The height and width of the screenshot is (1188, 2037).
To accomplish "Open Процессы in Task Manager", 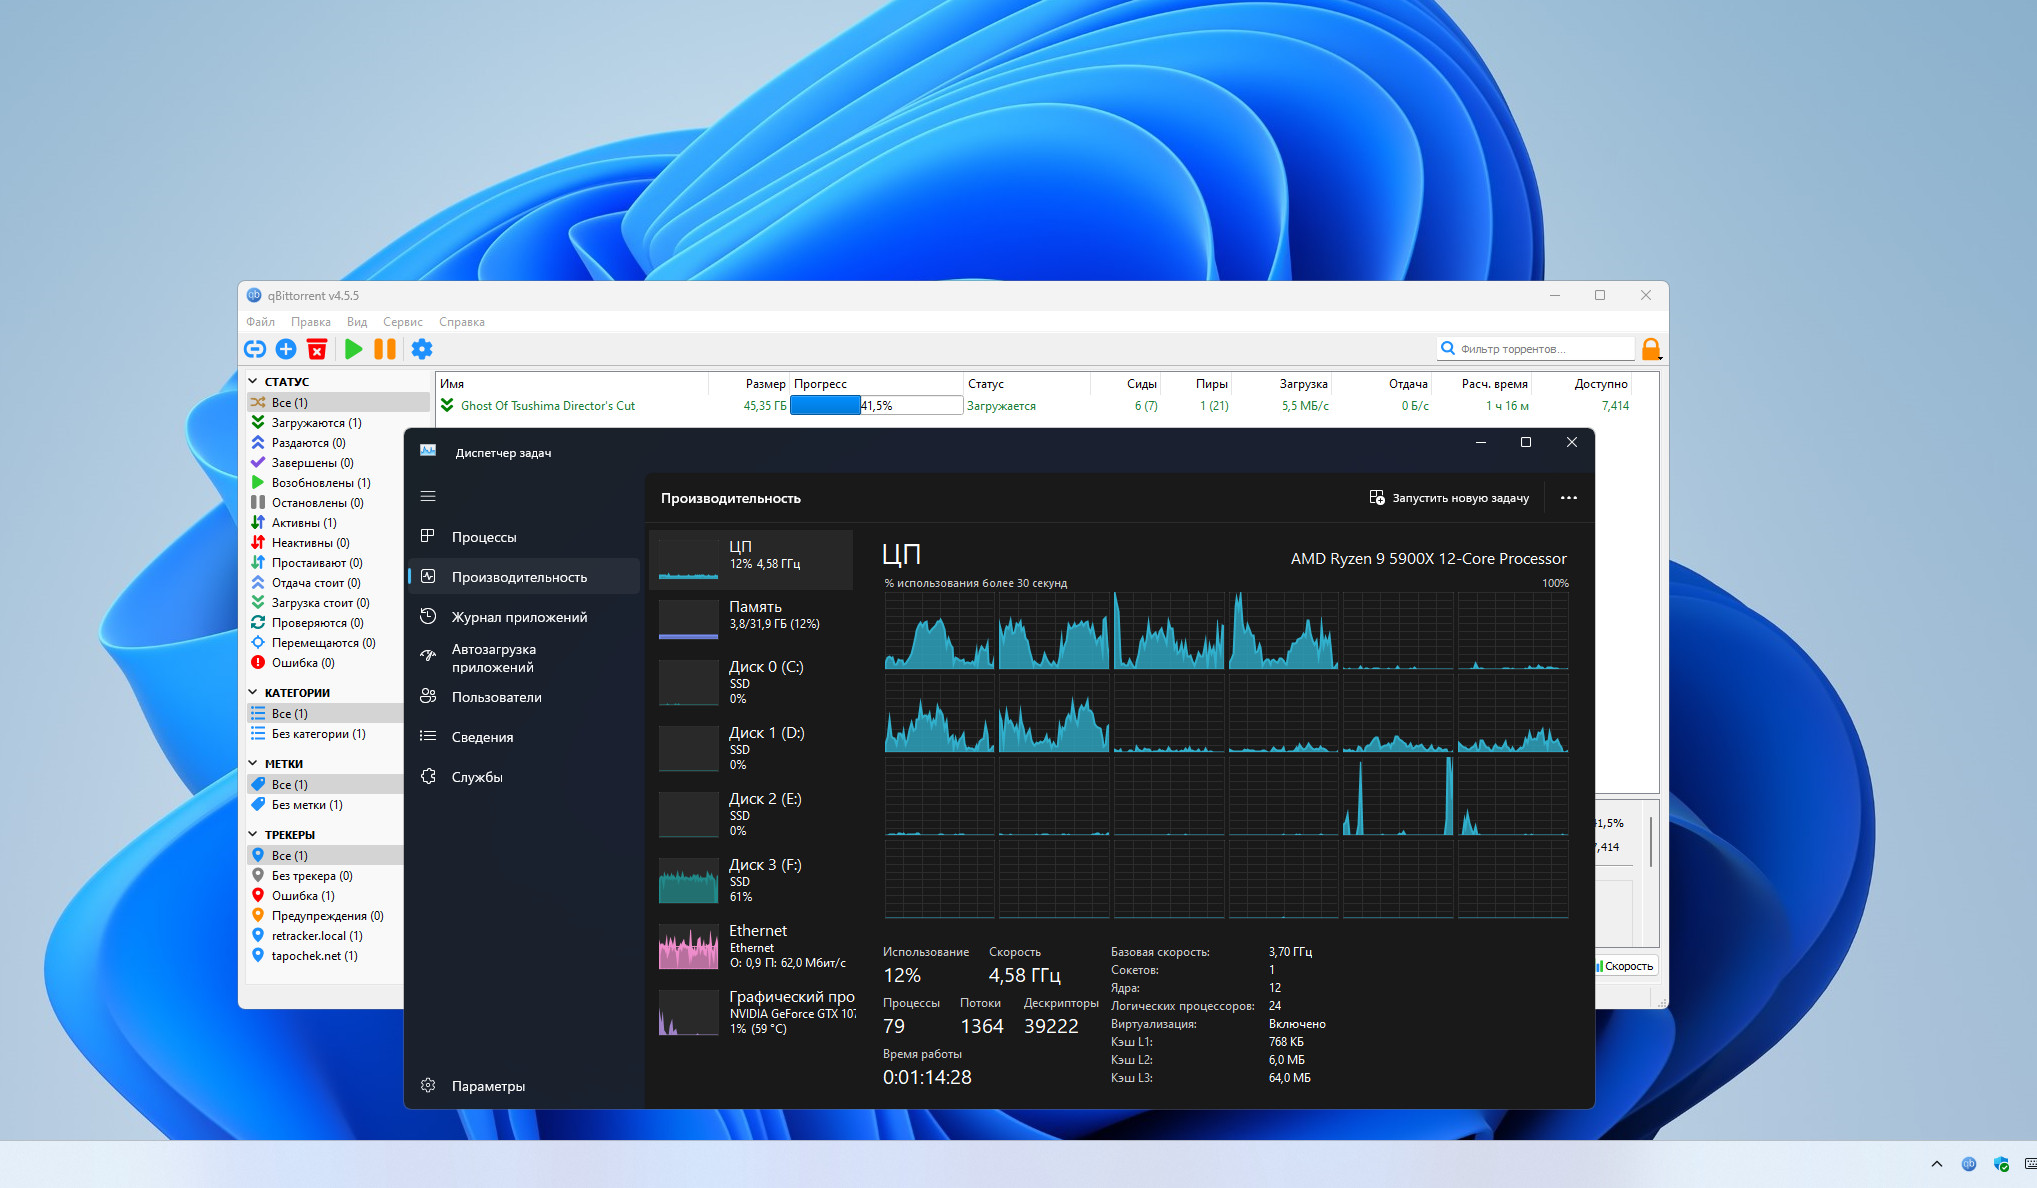I will [x=524, y=537].
